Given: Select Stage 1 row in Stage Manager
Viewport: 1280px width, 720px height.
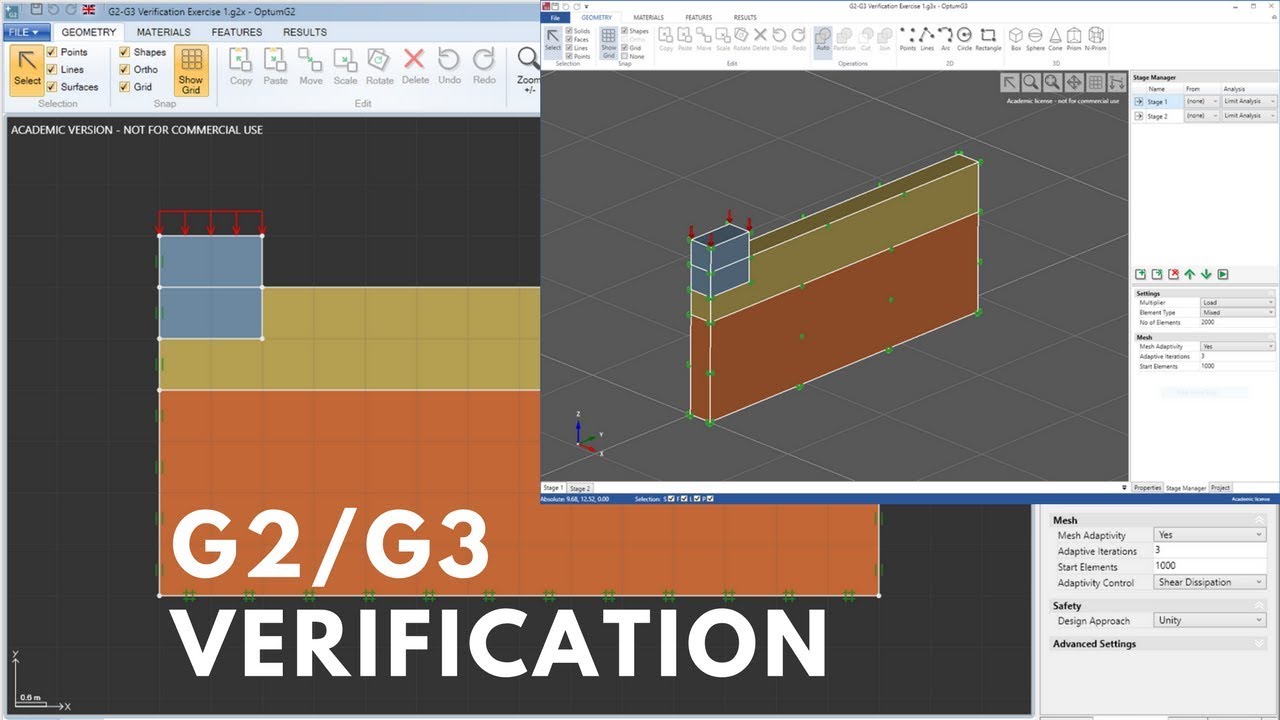Looking at the screenshot, I should pyautogui.click(x=1158, y=101).
